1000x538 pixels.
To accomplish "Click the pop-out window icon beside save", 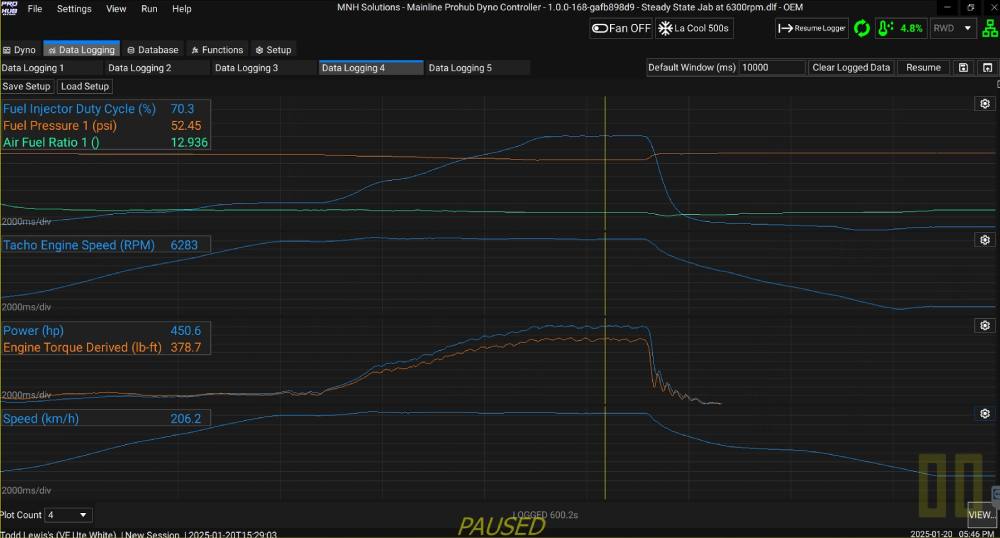I will [x=987, y=68].
